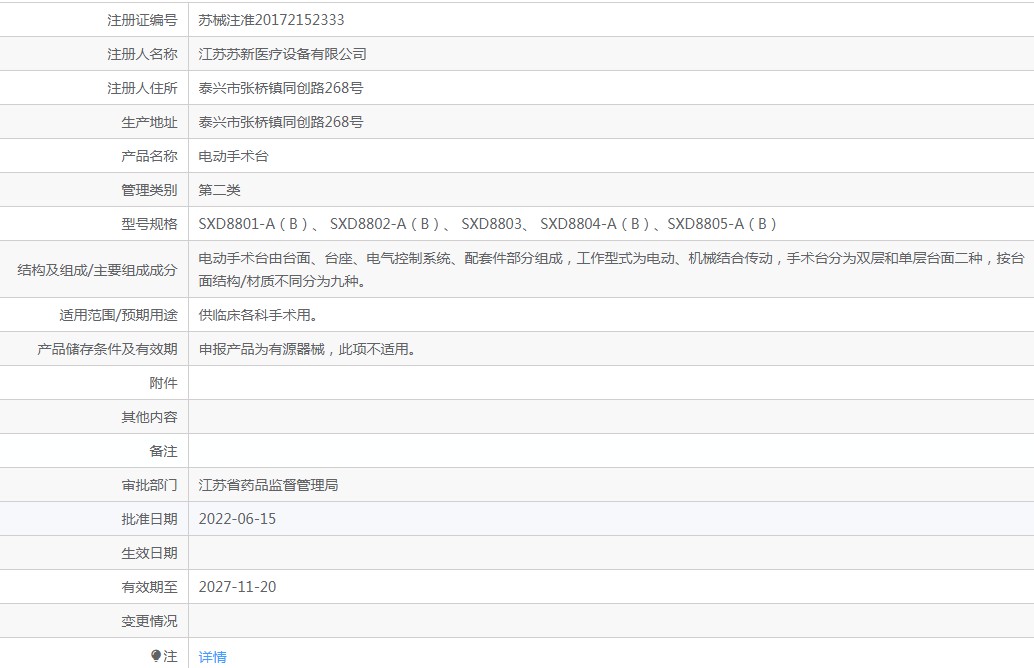The image size is (1034, 668).
Task: Click the 变更情况 label
Action: click(149, 621)
